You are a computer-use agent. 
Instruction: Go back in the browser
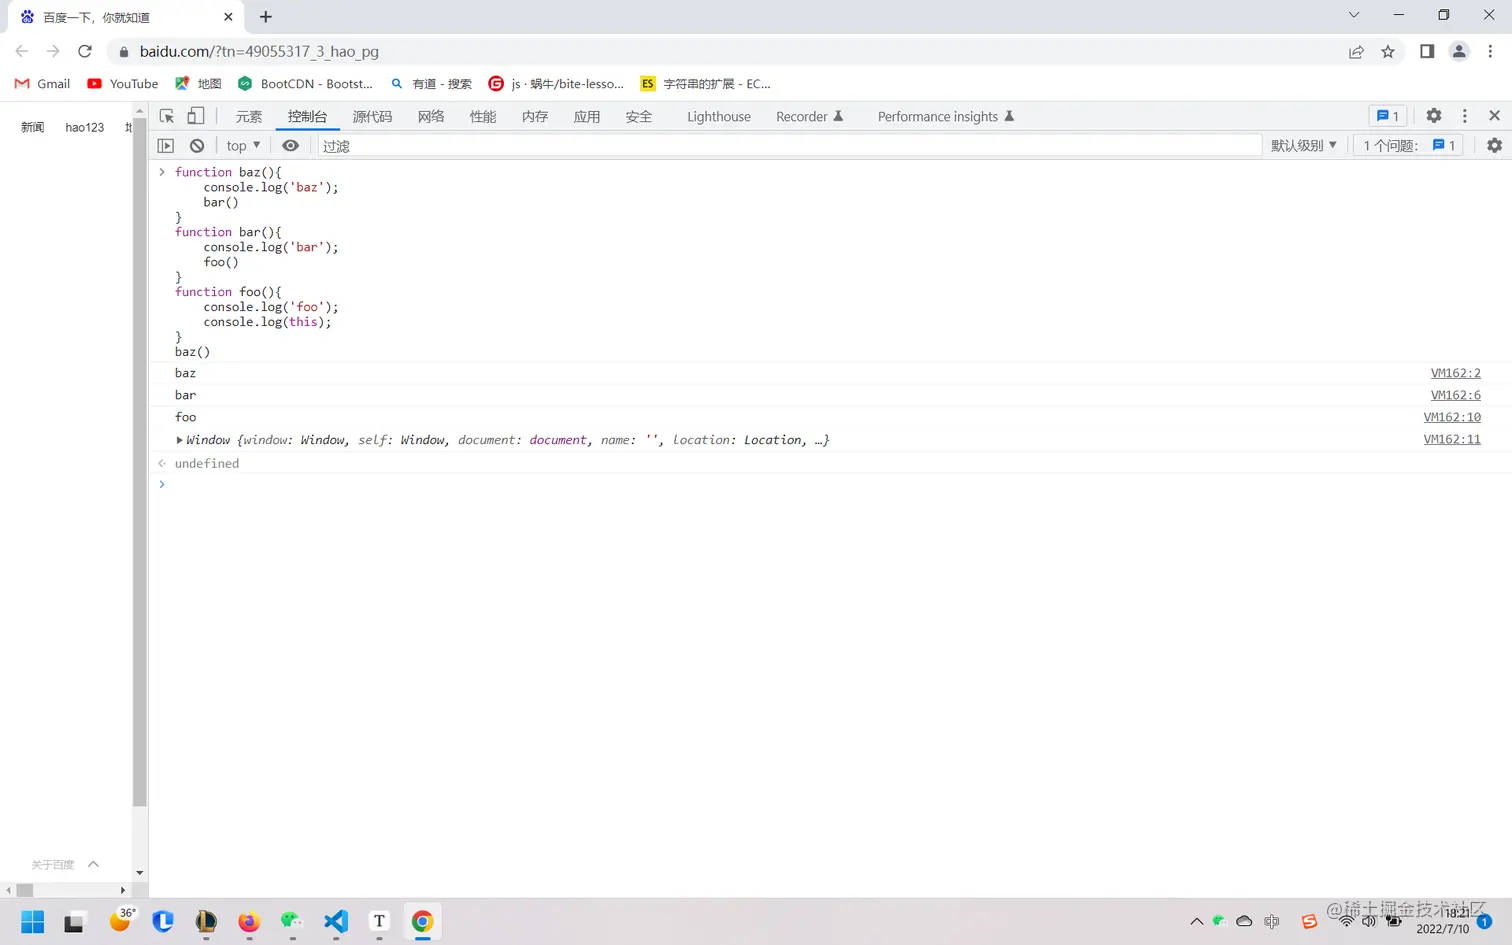click(22, 51)
